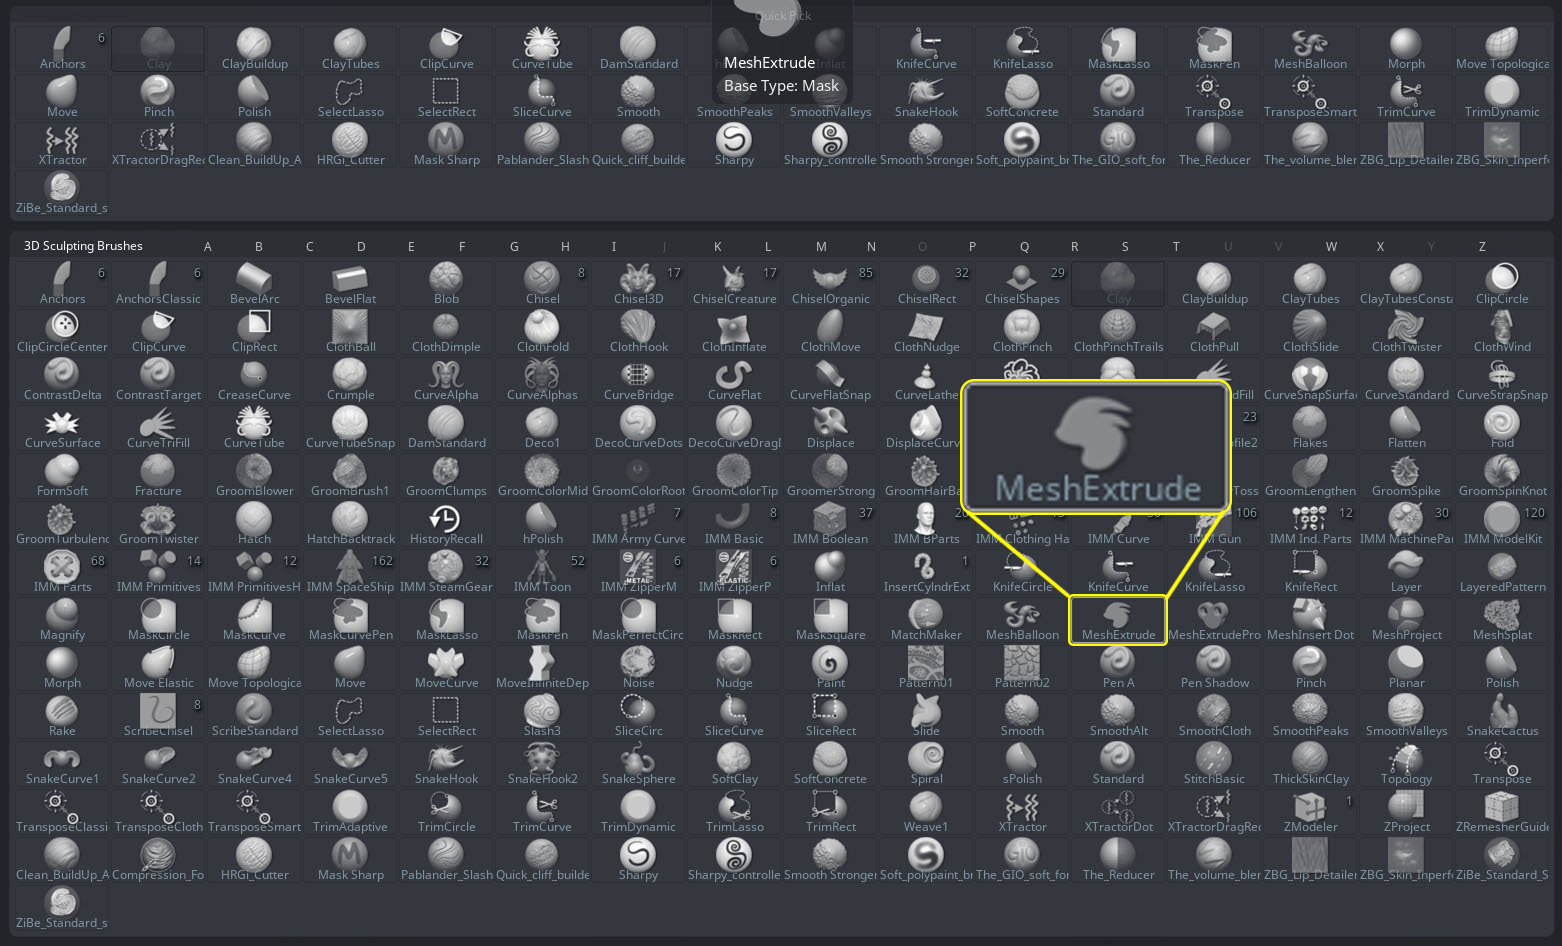
Task: Select the Deco1 brush
Action: tap(542, 429)
